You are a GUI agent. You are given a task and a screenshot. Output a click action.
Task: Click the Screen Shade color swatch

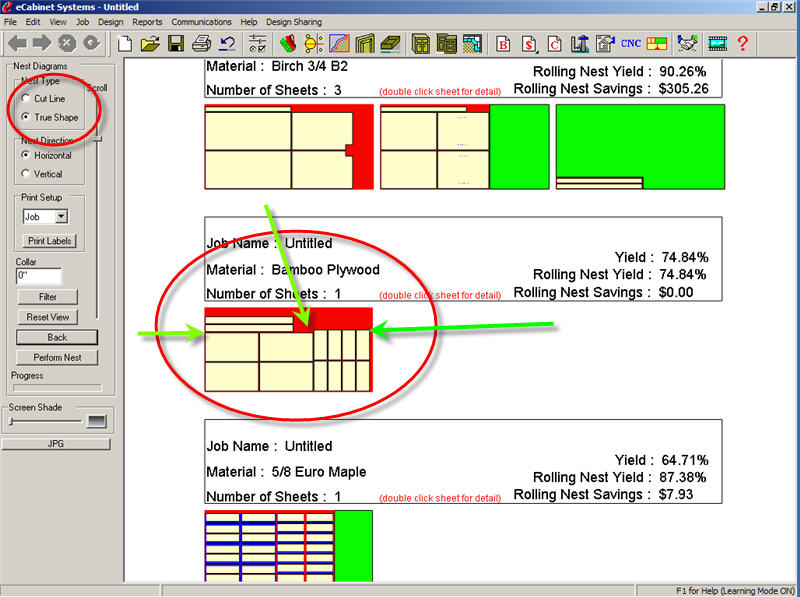[97, 421]
